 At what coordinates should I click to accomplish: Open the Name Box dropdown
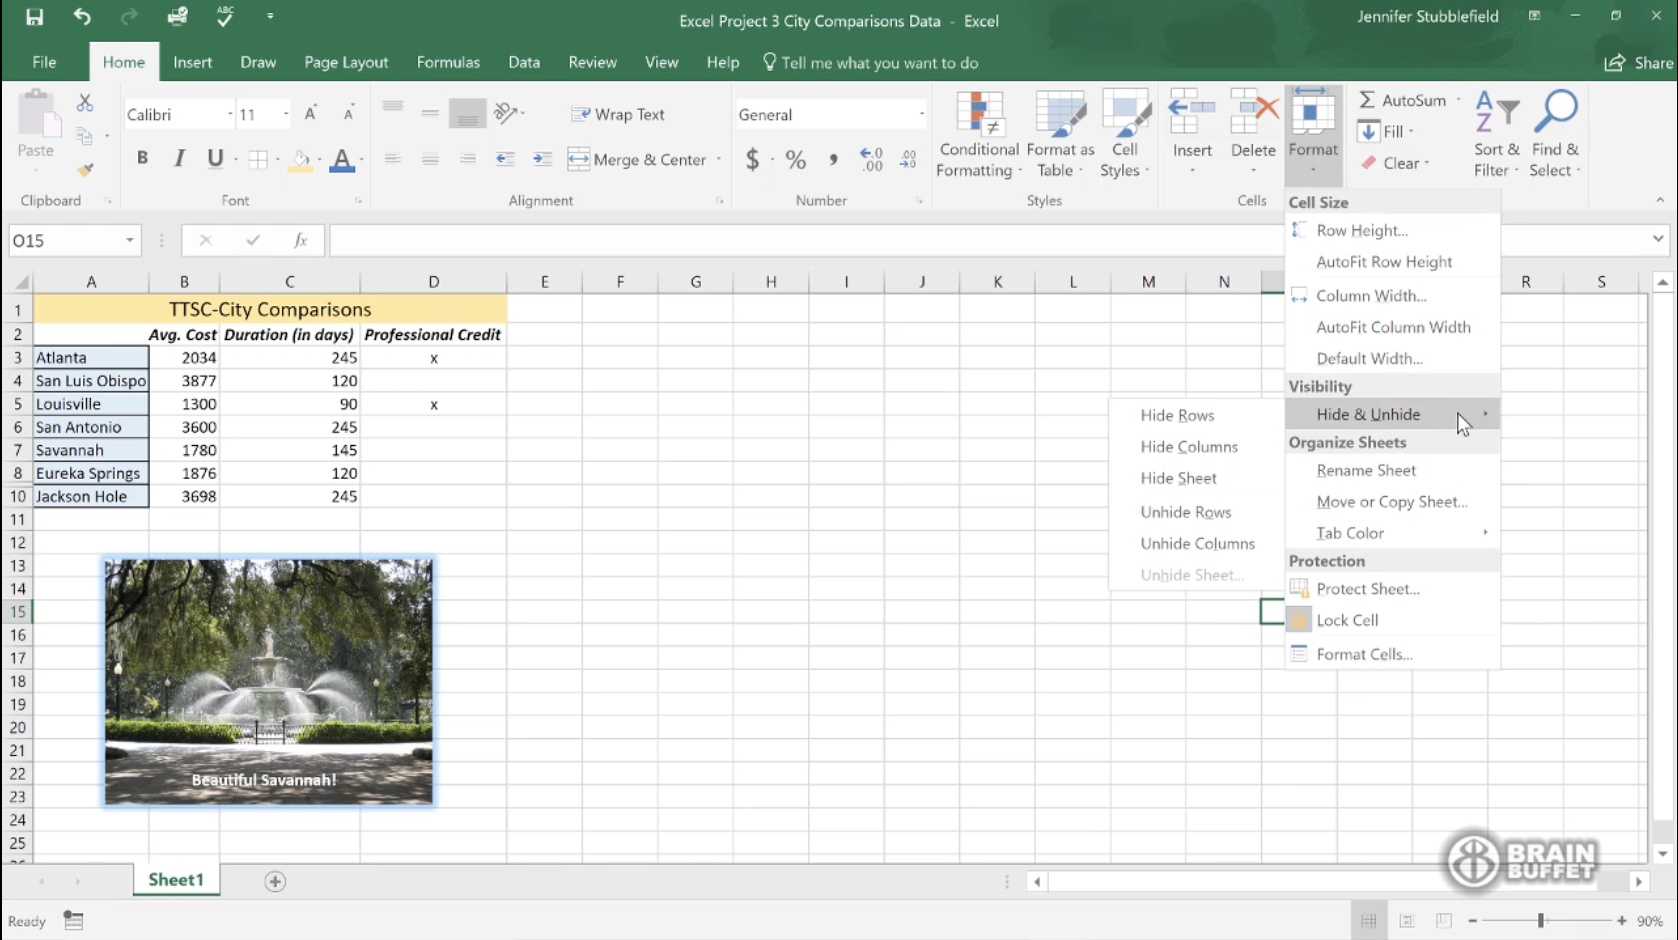pos(129,240)
